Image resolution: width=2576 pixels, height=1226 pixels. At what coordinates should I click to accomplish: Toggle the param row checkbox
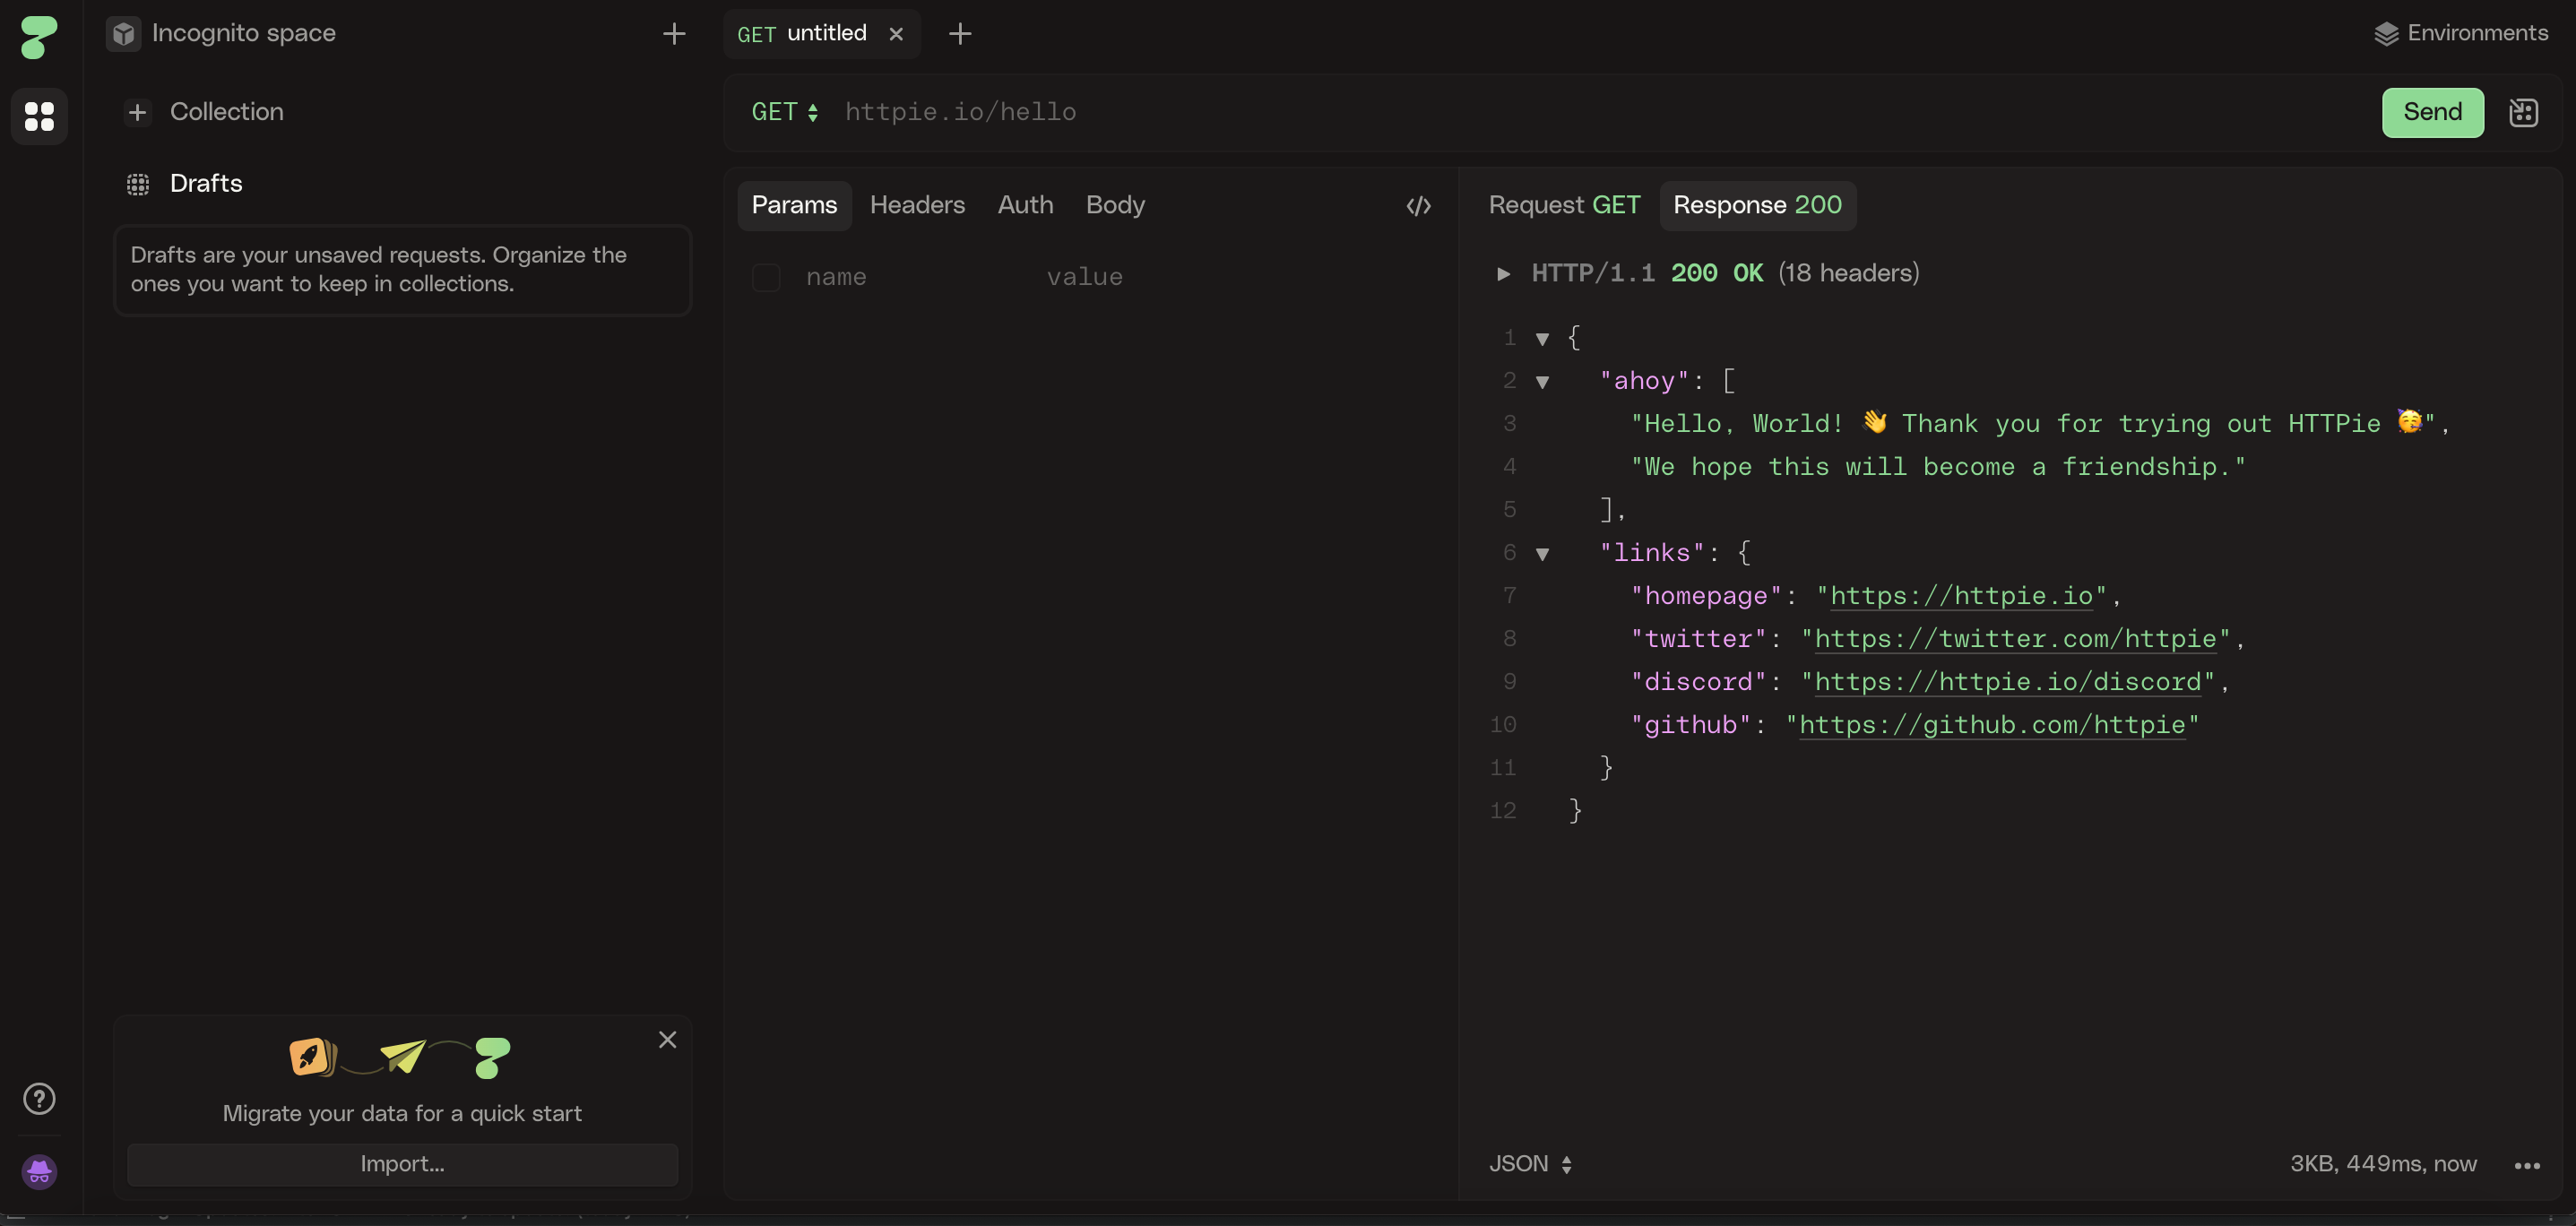pos(766,277)
